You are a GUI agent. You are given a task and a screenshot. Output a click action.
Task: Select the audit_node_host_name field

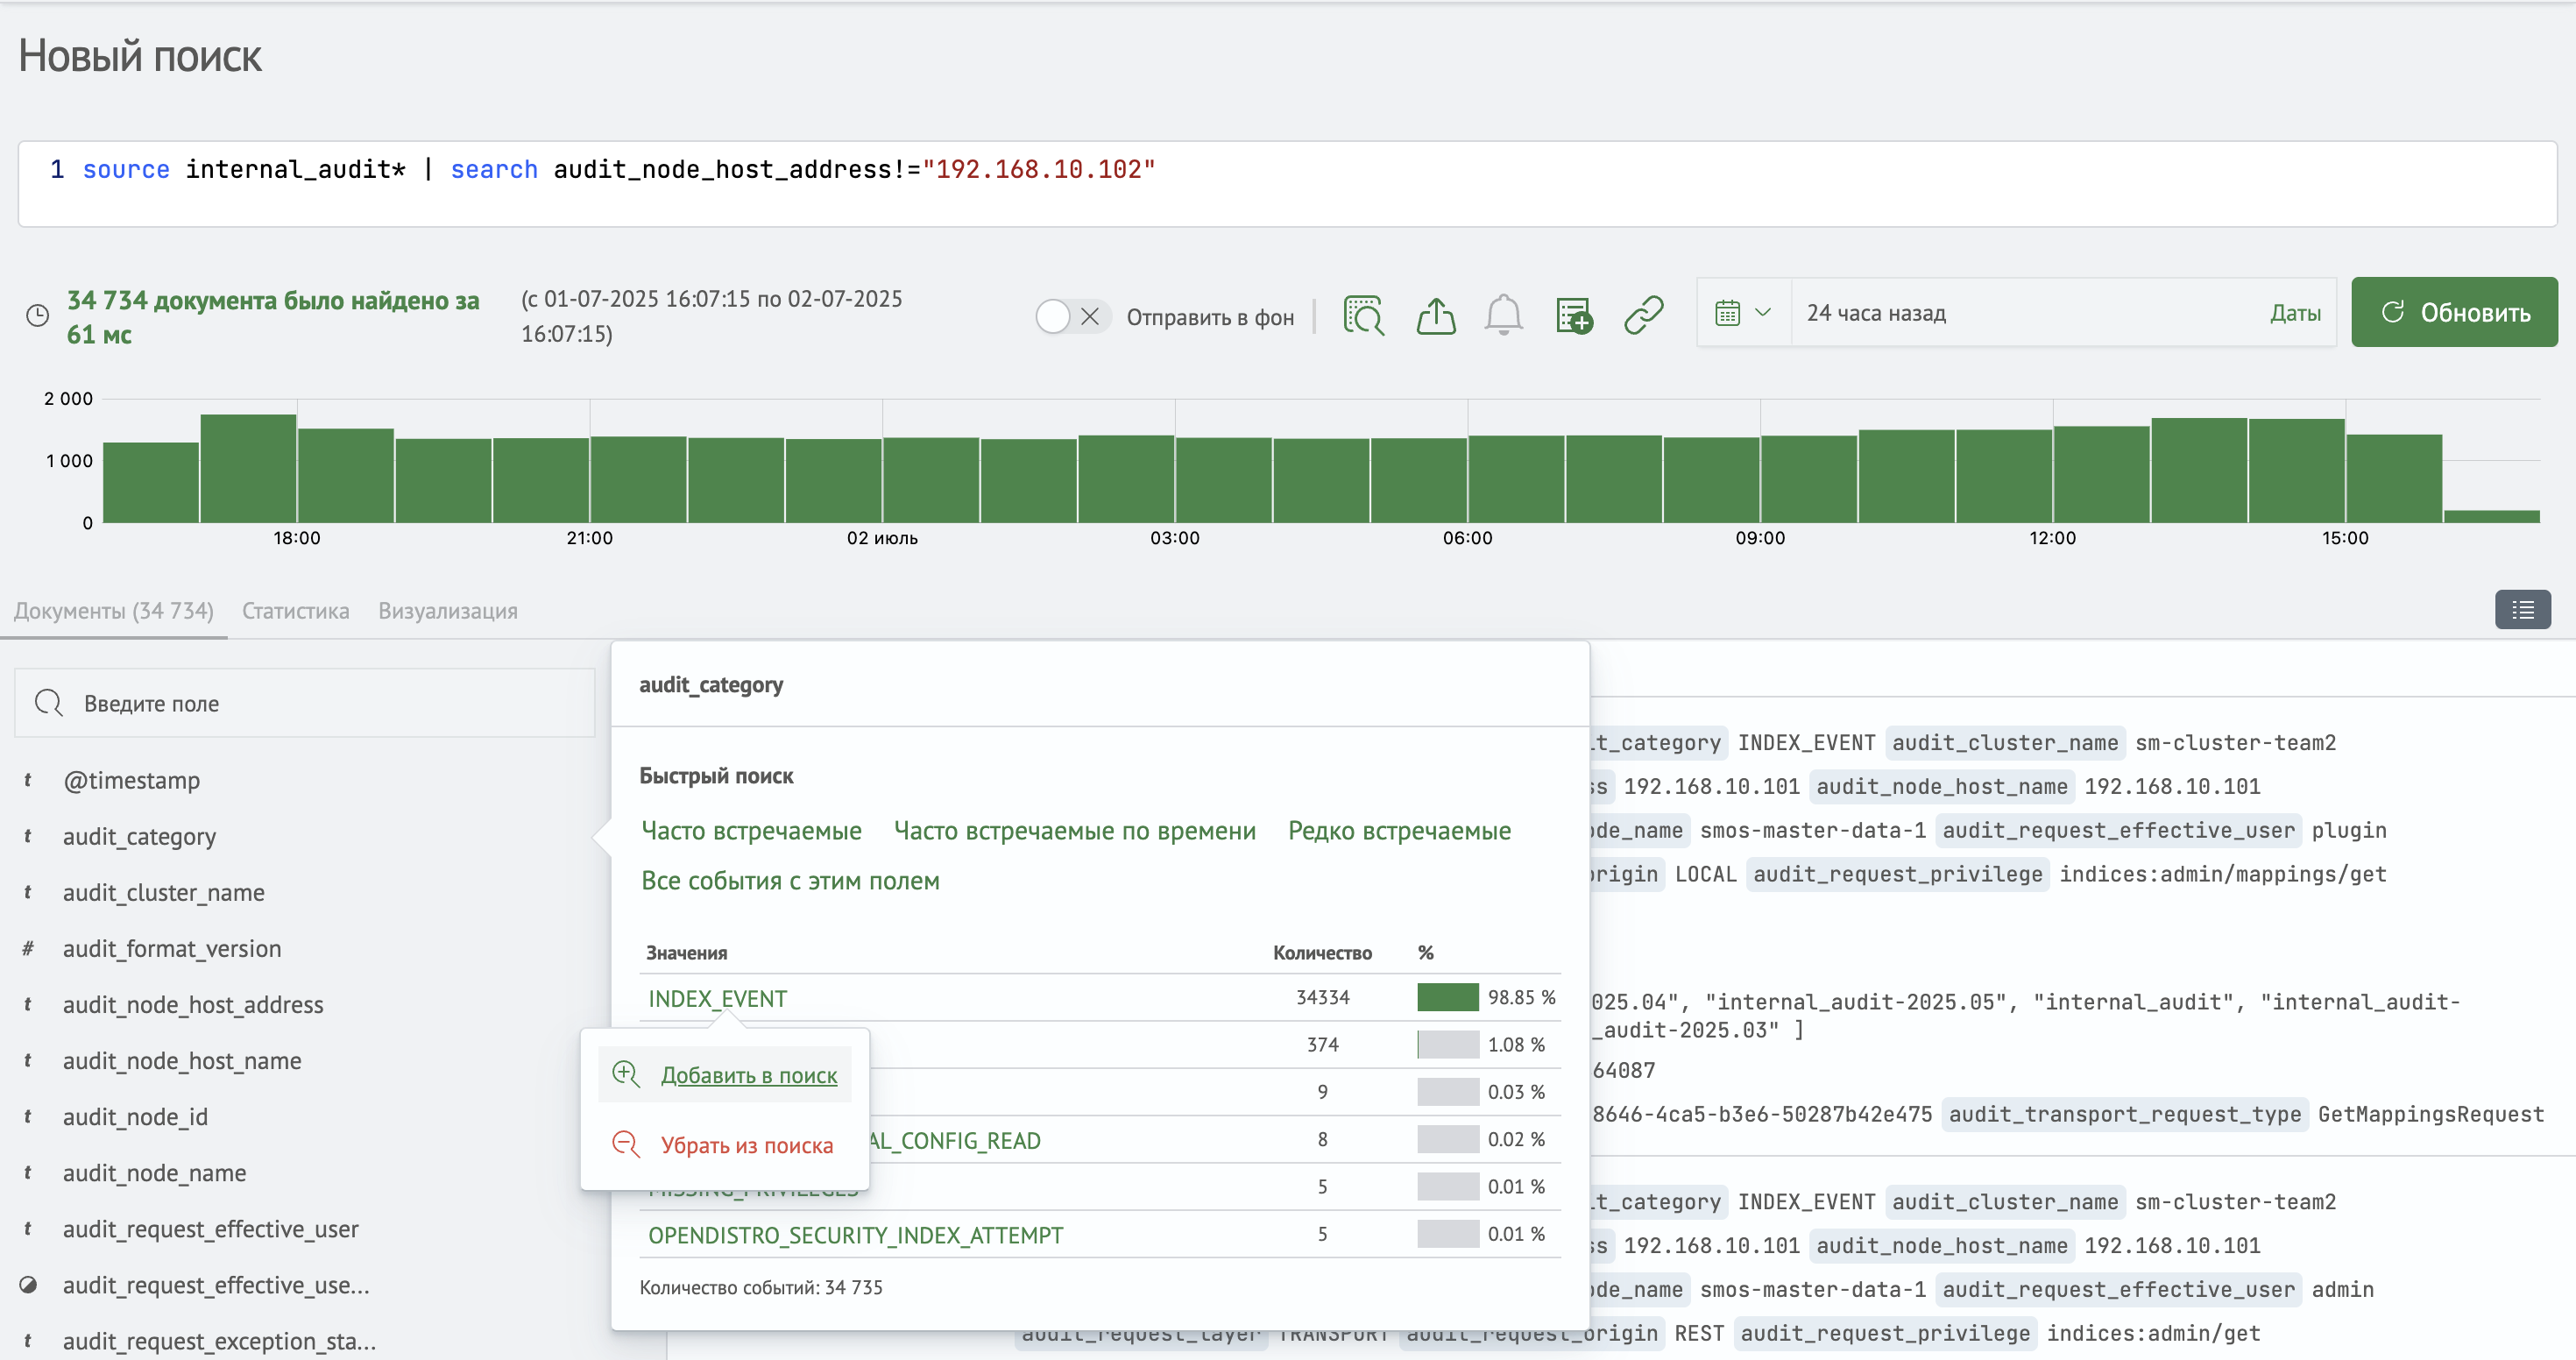tap(182, 1060)
